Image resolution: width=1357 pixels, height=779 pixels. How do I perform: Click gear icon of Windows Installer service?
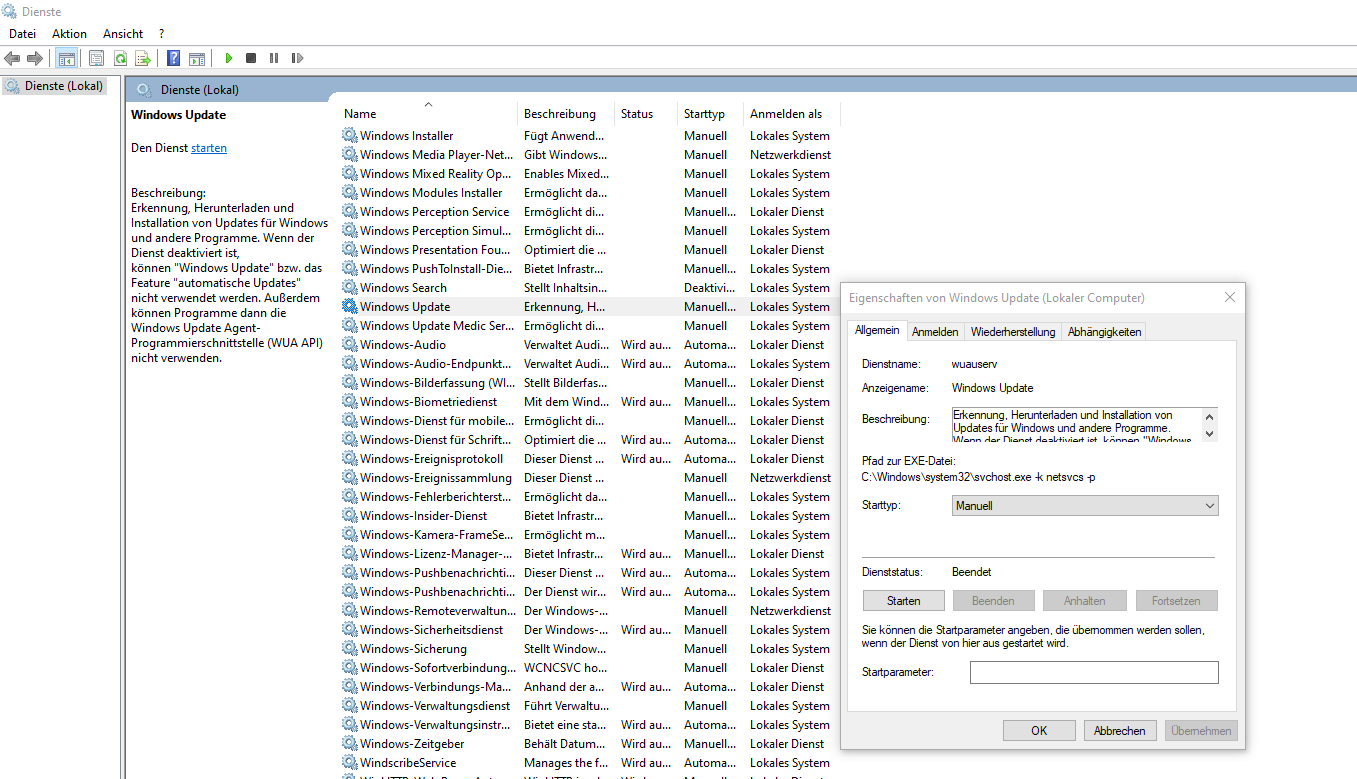point(349,135)
